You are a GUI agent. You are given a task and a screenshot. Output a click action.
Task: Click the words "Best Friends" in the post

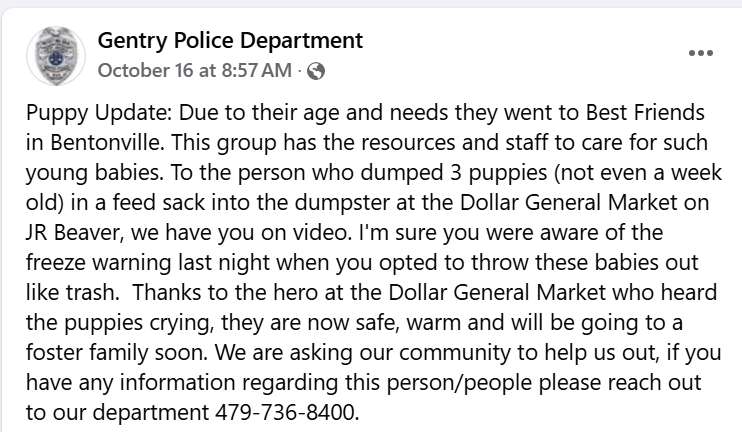click(x=645, y=112)
